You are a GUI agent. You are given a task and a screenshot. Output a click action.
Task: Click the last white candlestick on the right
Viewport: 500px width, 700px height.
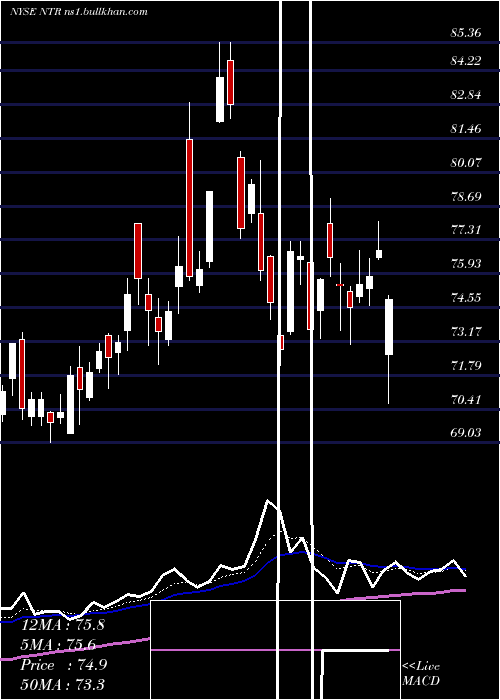(x=389, y=327)
